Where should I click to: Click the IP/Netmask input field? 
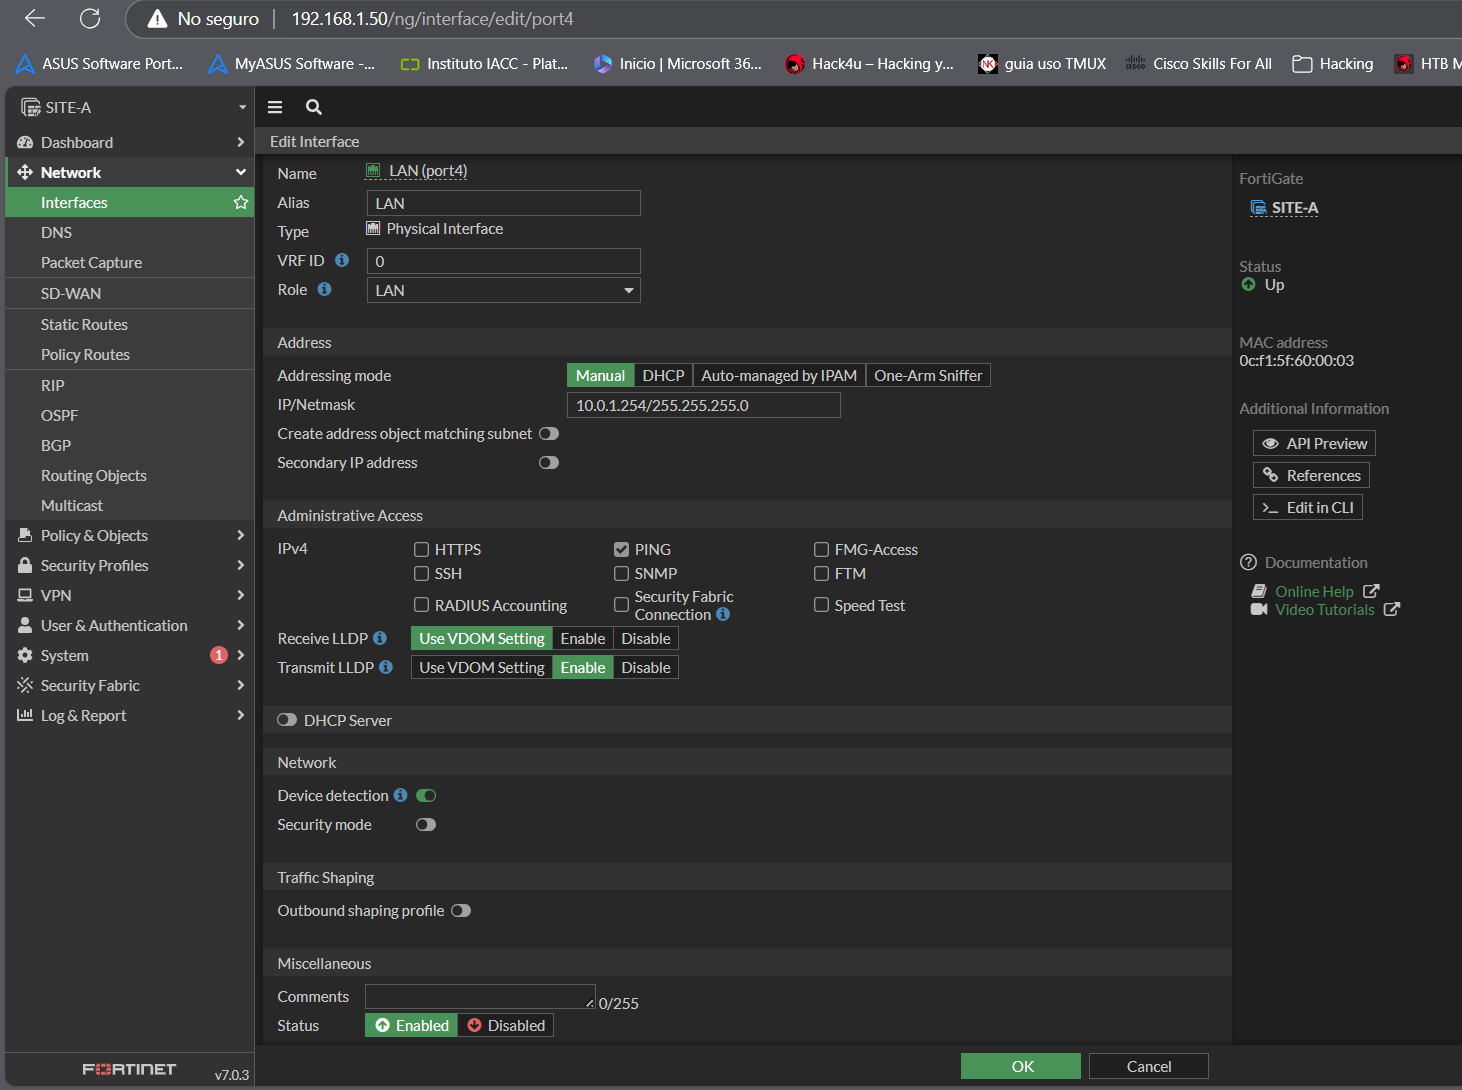(x=703, y=405)
